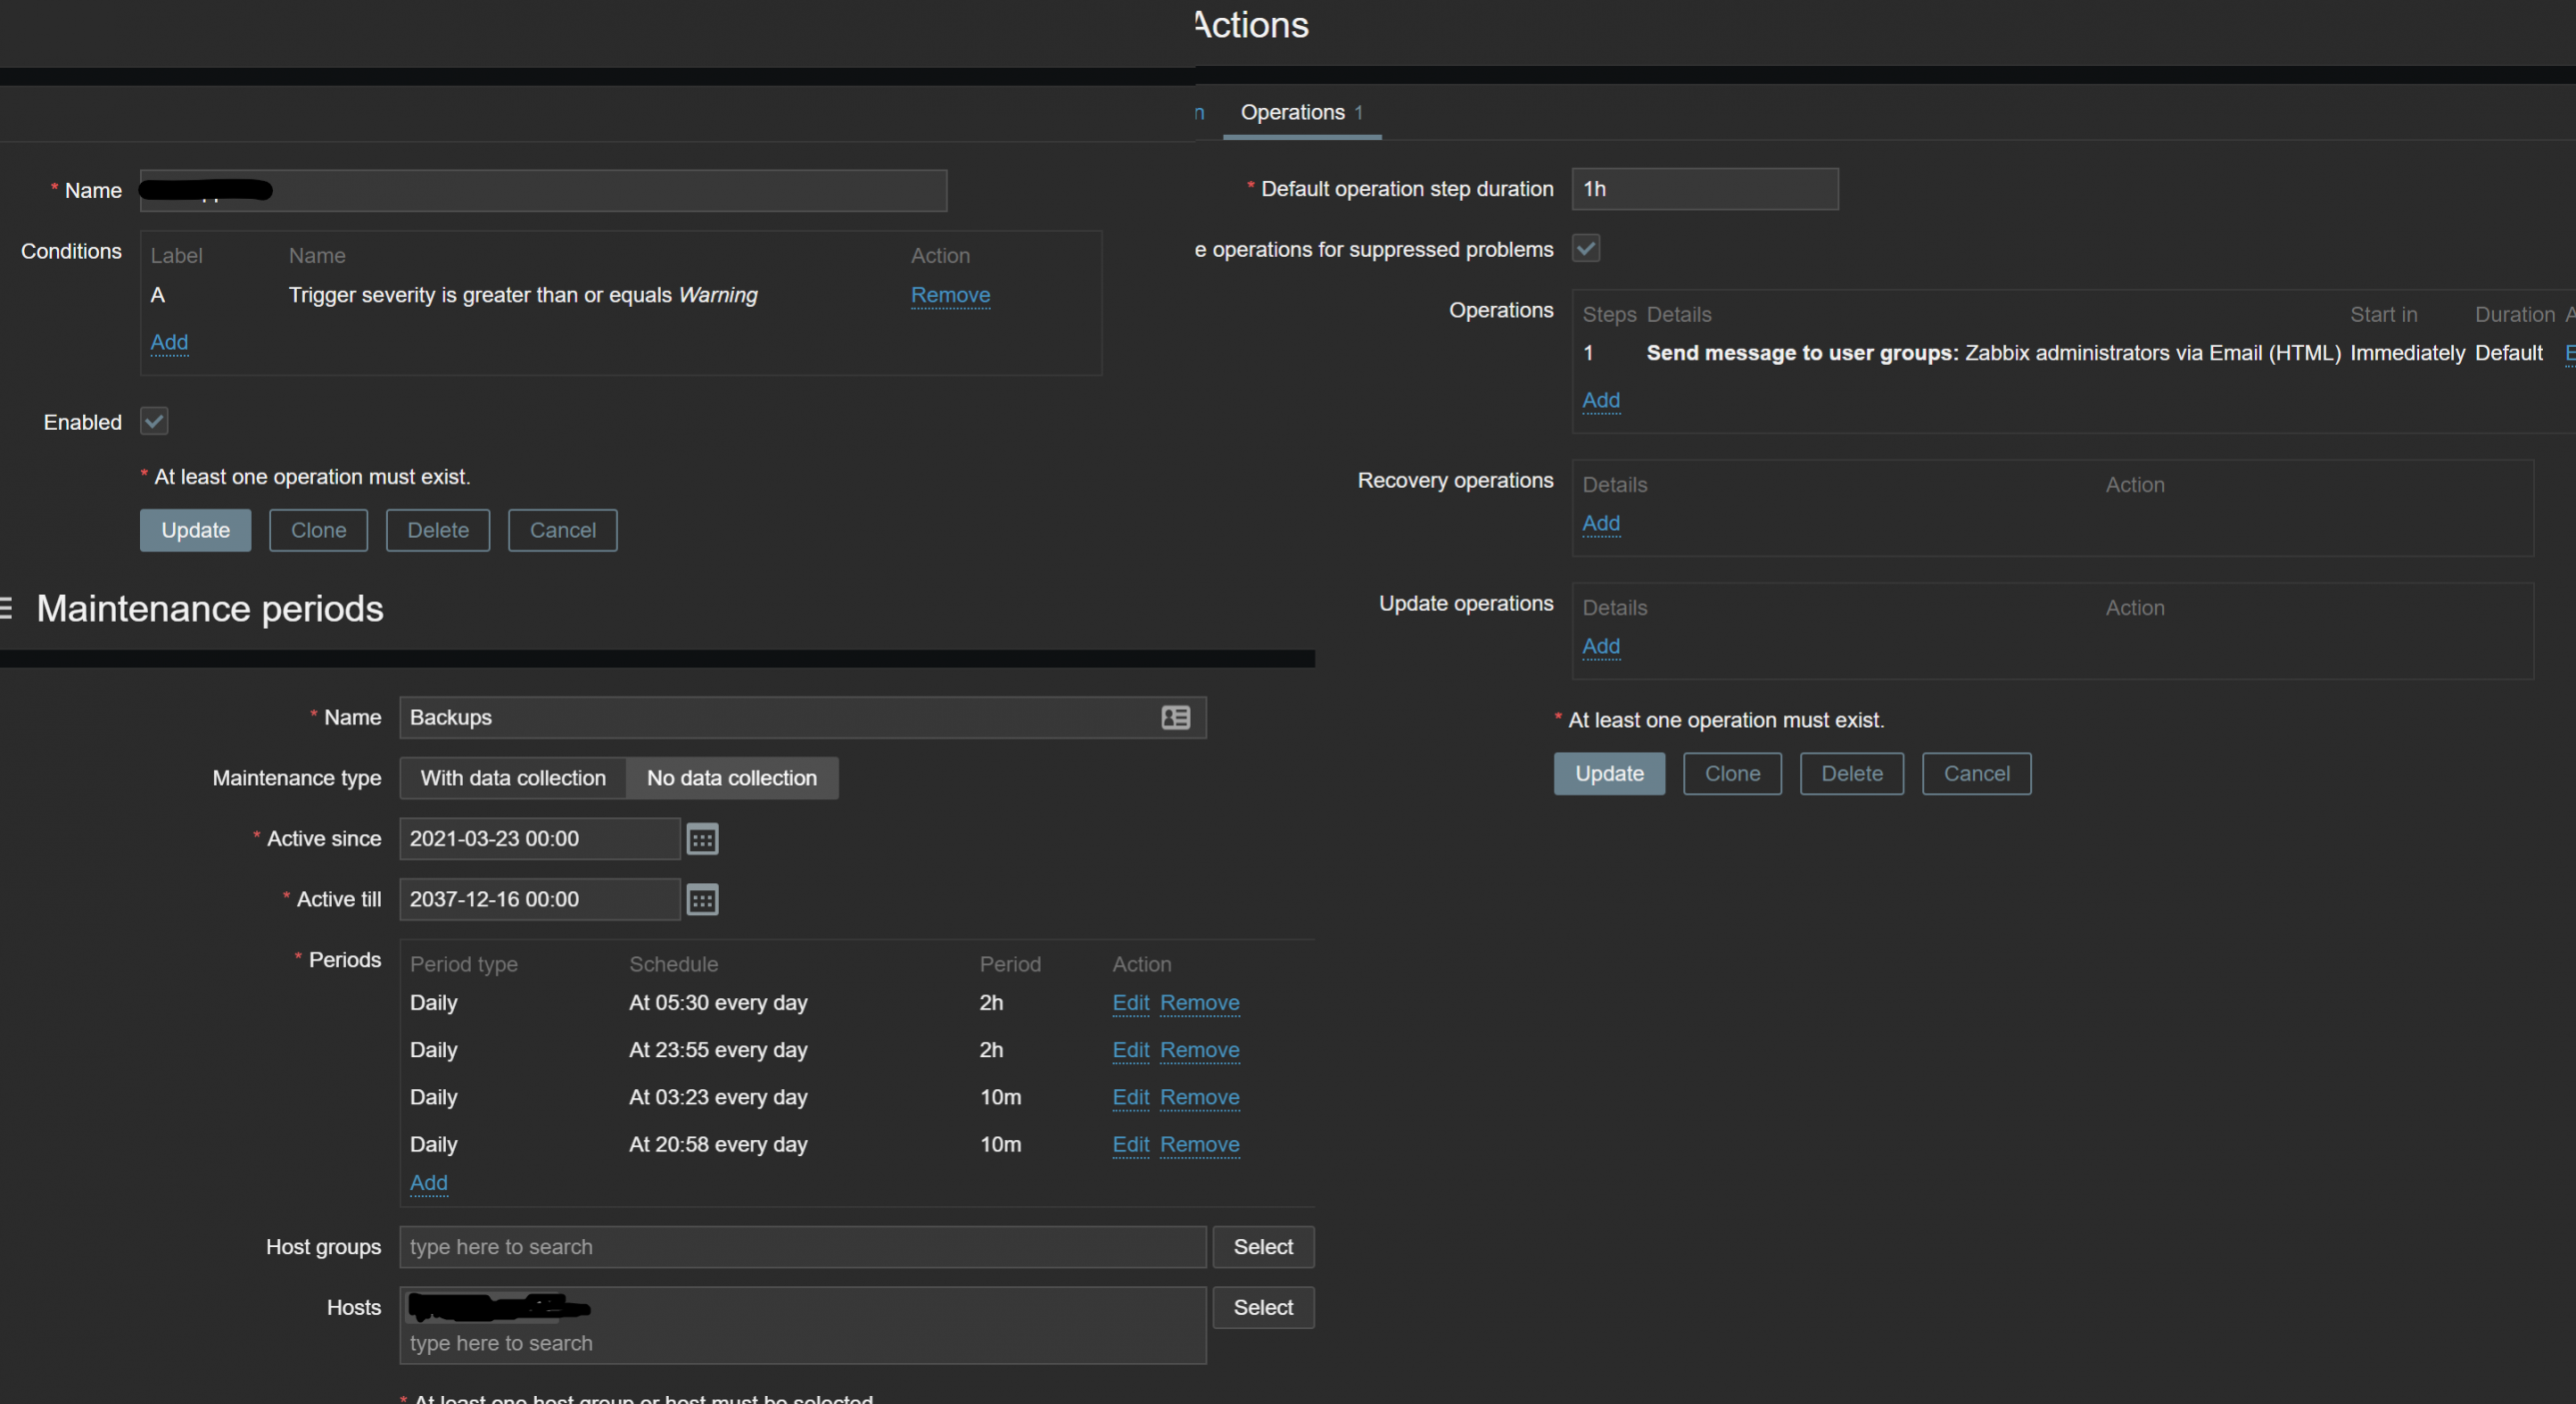Remove the 20:58 daily maintenance period
The height and width of the screenshot is (1404, 2576).
1199,1144
